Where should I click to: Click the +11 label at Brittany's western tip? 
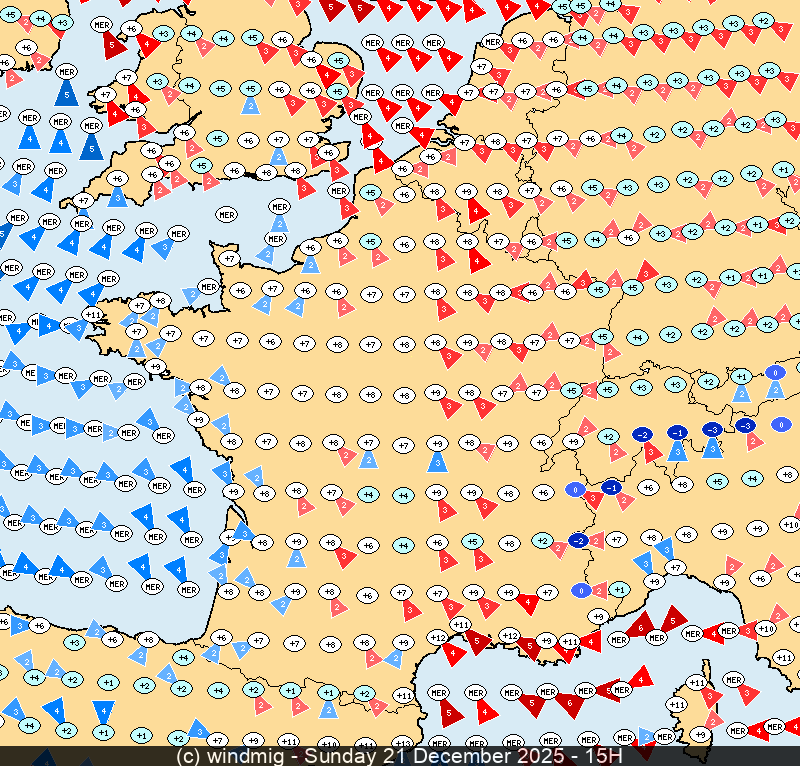(x=93, y=315)
